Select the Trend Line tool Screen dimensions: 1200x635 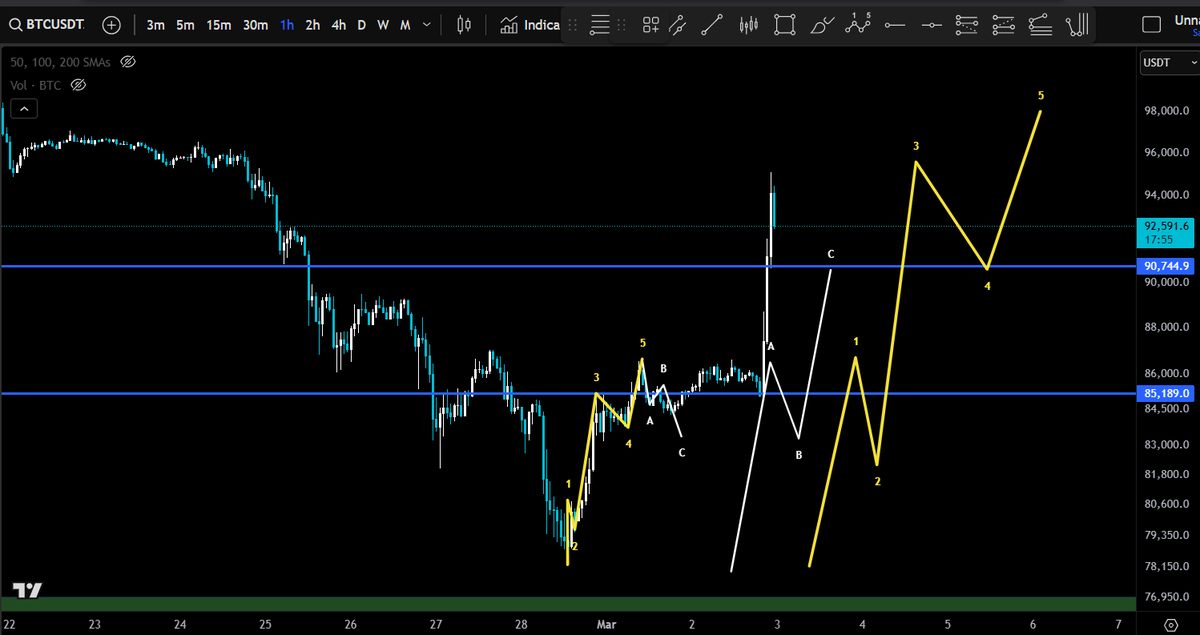click(x=713, y=24)
